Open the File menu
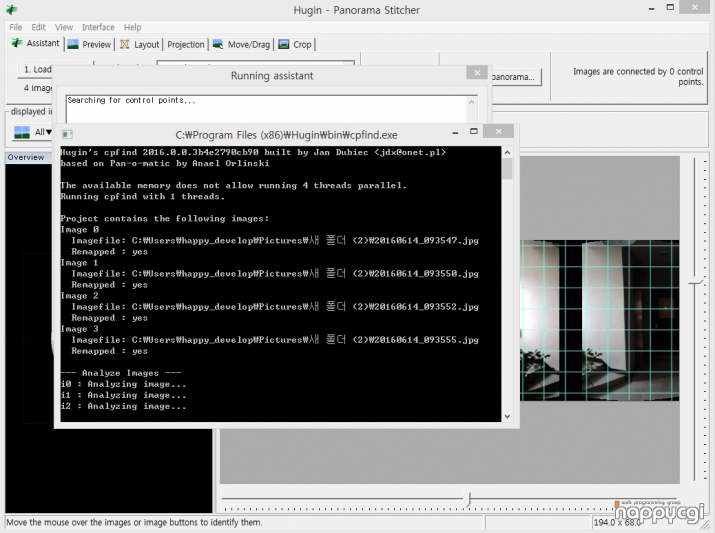 coord(16,27)
